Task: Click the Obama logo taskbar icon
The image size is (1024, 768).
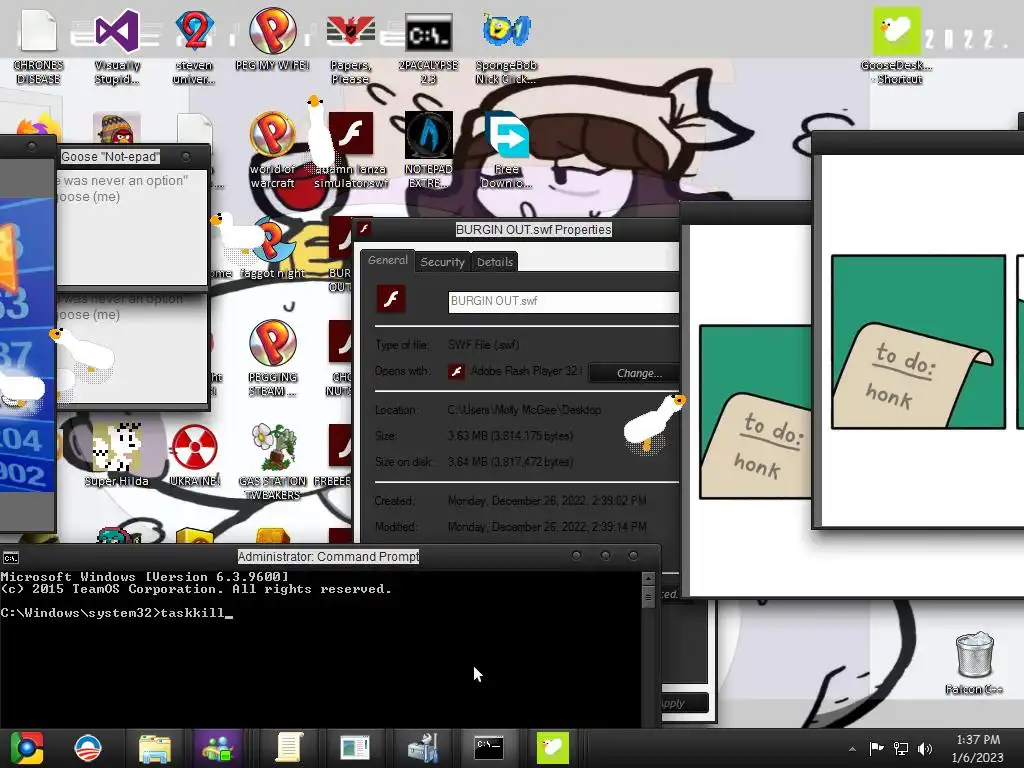Action: tap(88, 748)
